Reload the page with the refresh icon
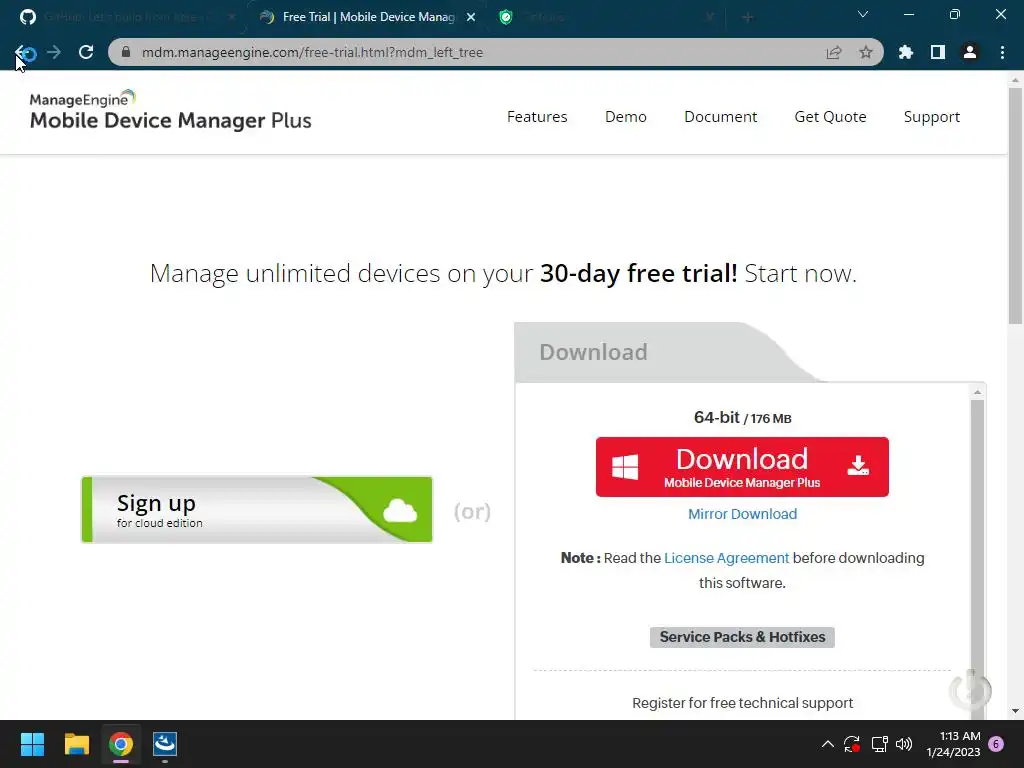 pos(86,52)
